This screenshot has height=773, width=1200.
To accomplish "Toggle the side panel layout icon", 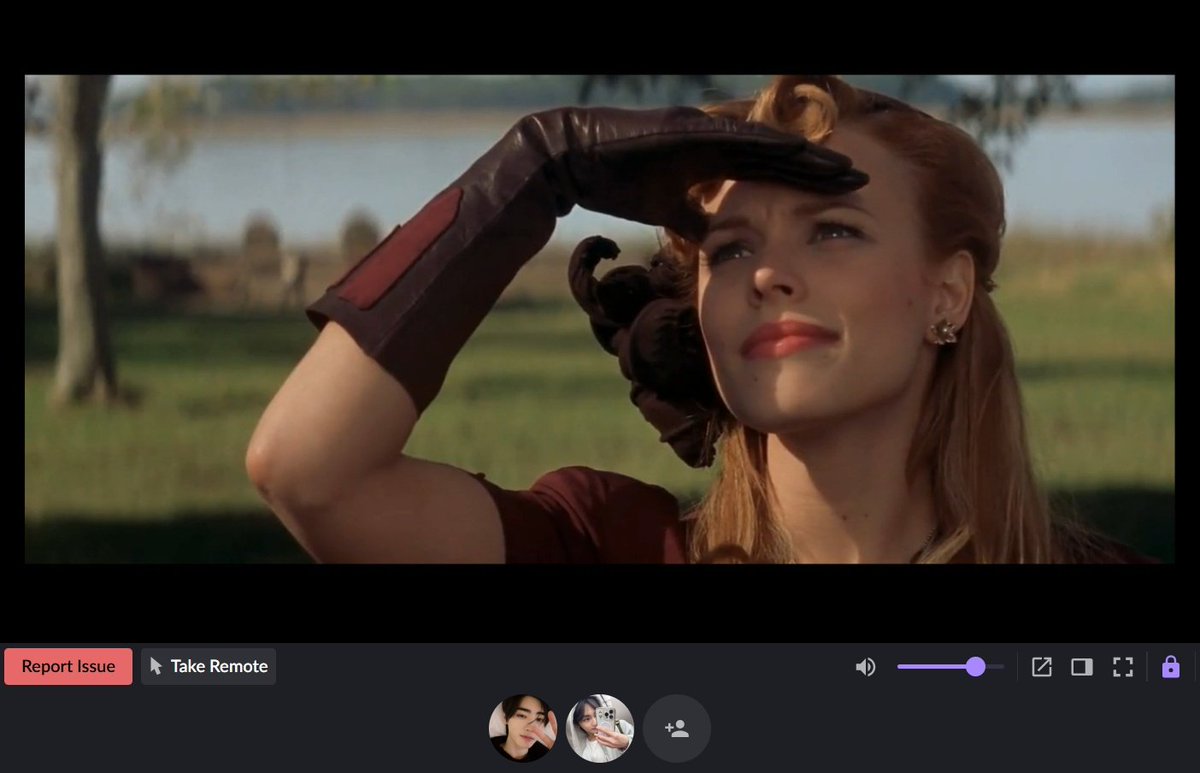I will point(1081,667).
